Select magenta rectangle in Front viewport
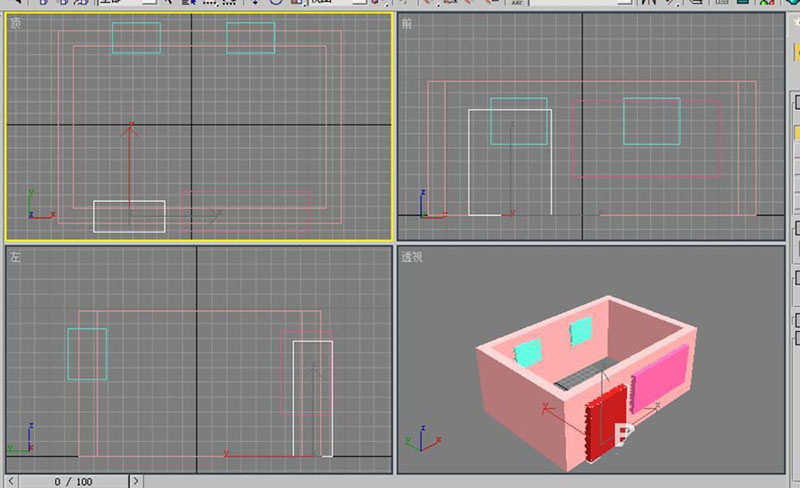The image size is (800, 488). (x=646, y=138)
